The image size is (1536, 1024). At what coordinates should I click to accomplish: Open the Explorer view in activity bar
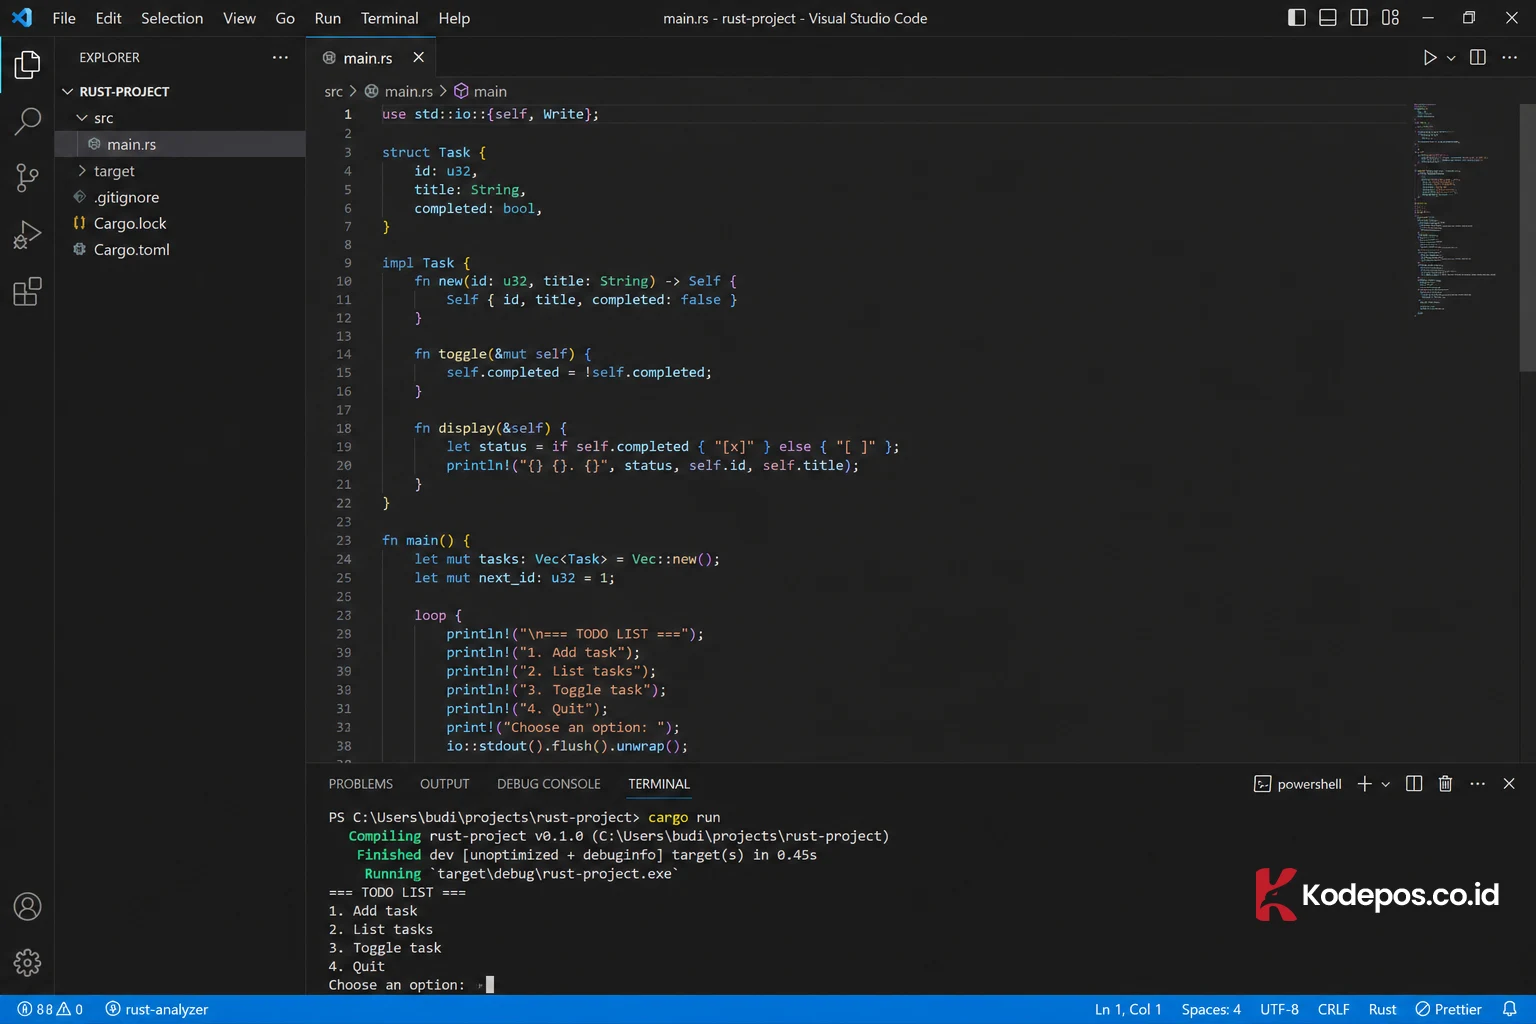click(27, 65)
